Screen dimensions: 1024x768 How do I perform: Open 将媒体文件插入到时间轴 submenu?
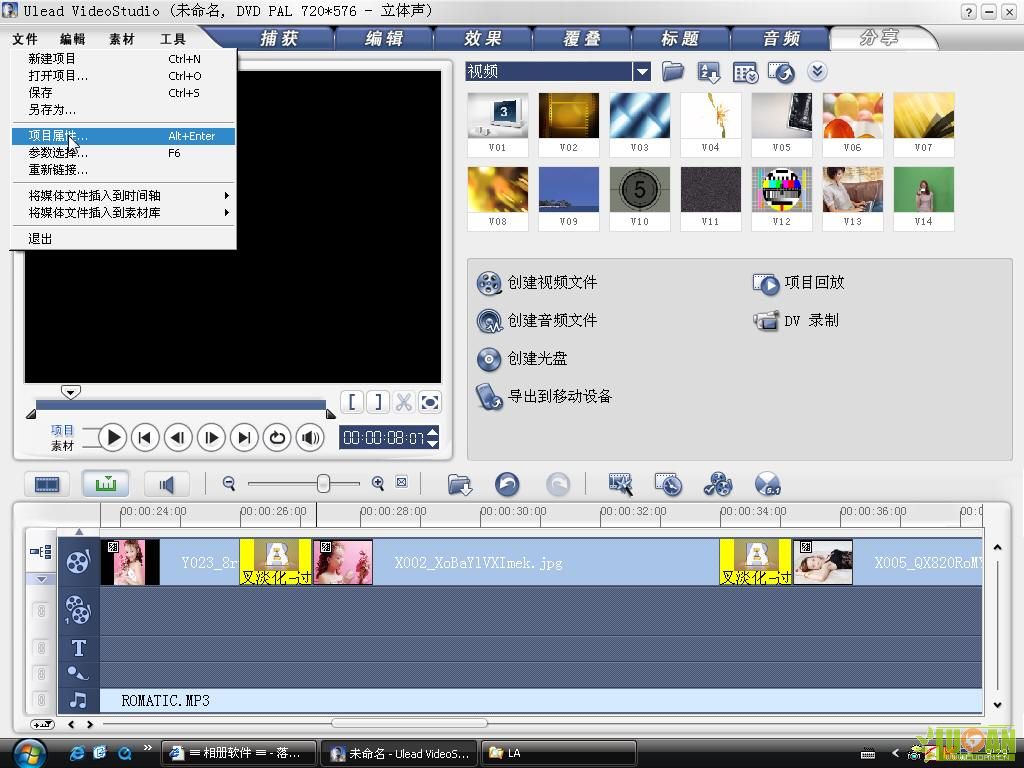coord(123,195)
